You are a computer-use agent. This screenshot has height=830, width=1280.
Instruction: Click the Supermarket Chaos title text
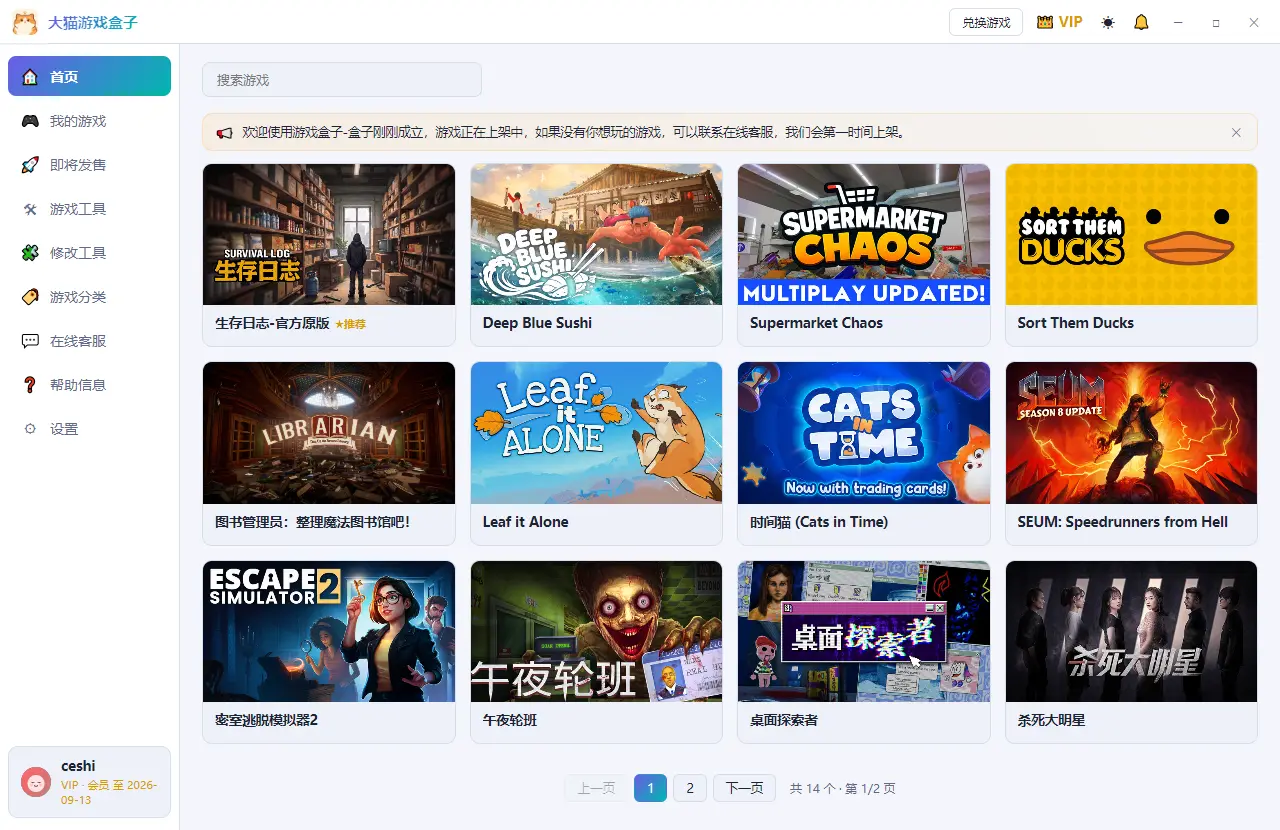(x=816, y=323)
